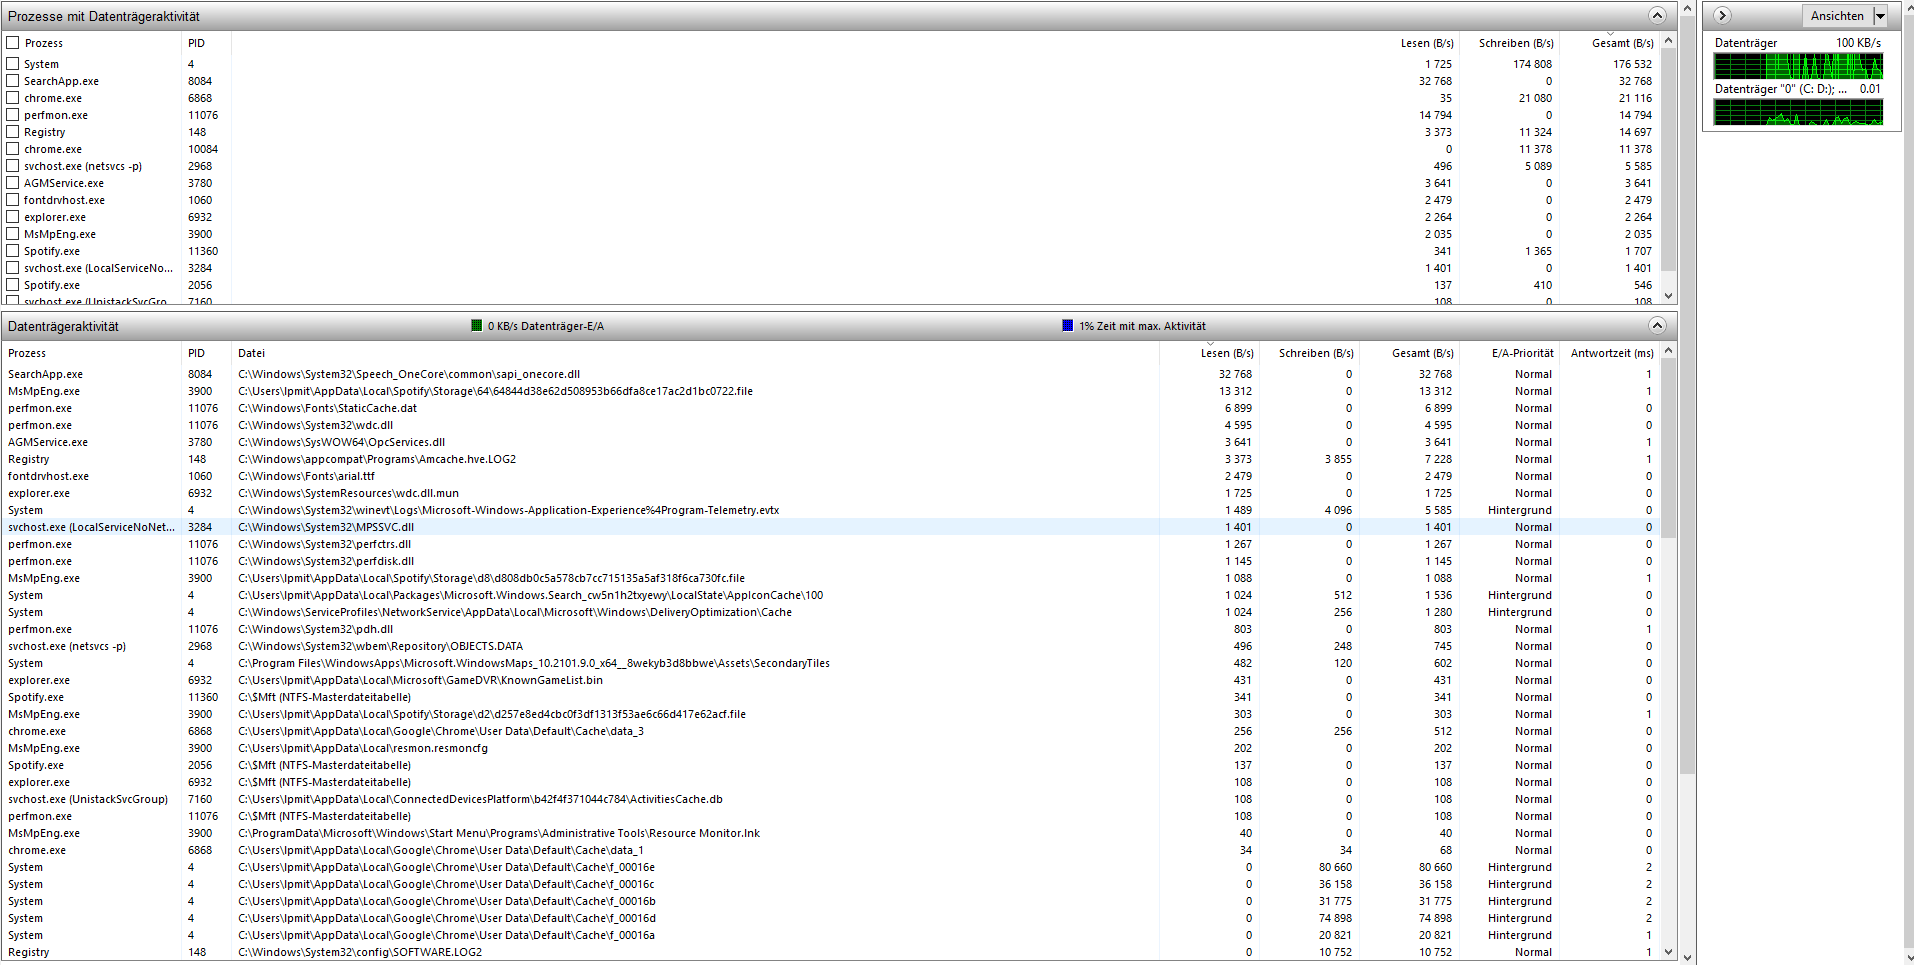Screen dimensions: 1914x965
Task: Select the MPSSVC.dll file row
Action: pos(830,527)
